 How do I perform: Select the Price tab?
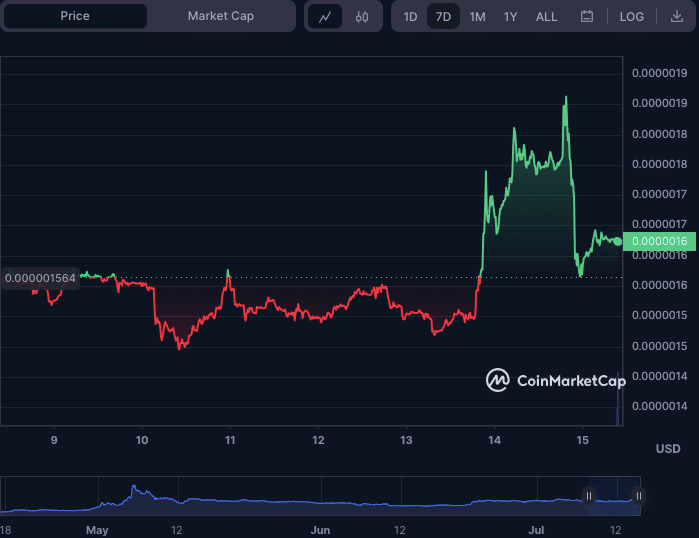(75, 16)
